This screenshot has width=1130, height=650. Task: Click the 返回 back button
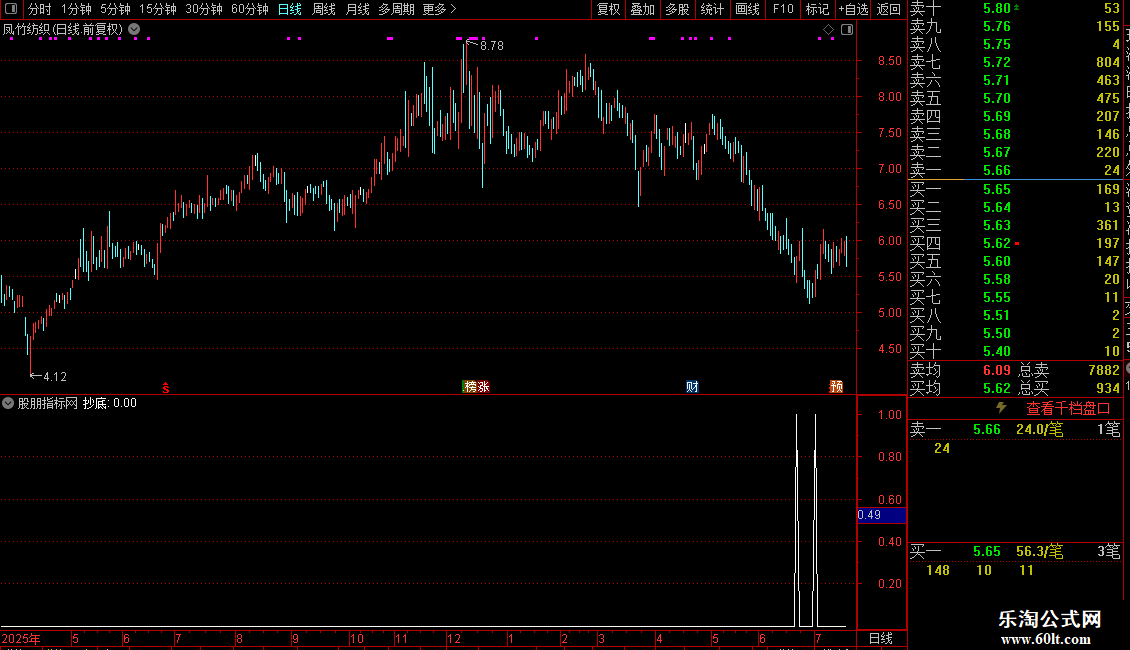[x=889, y=9]
